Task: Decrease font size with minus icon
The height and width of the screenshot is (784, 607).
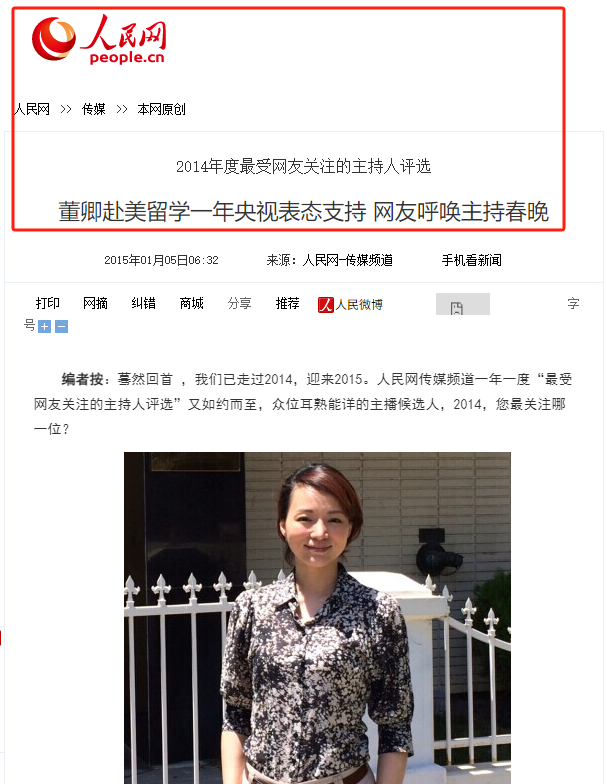Action: coord(62,326)
